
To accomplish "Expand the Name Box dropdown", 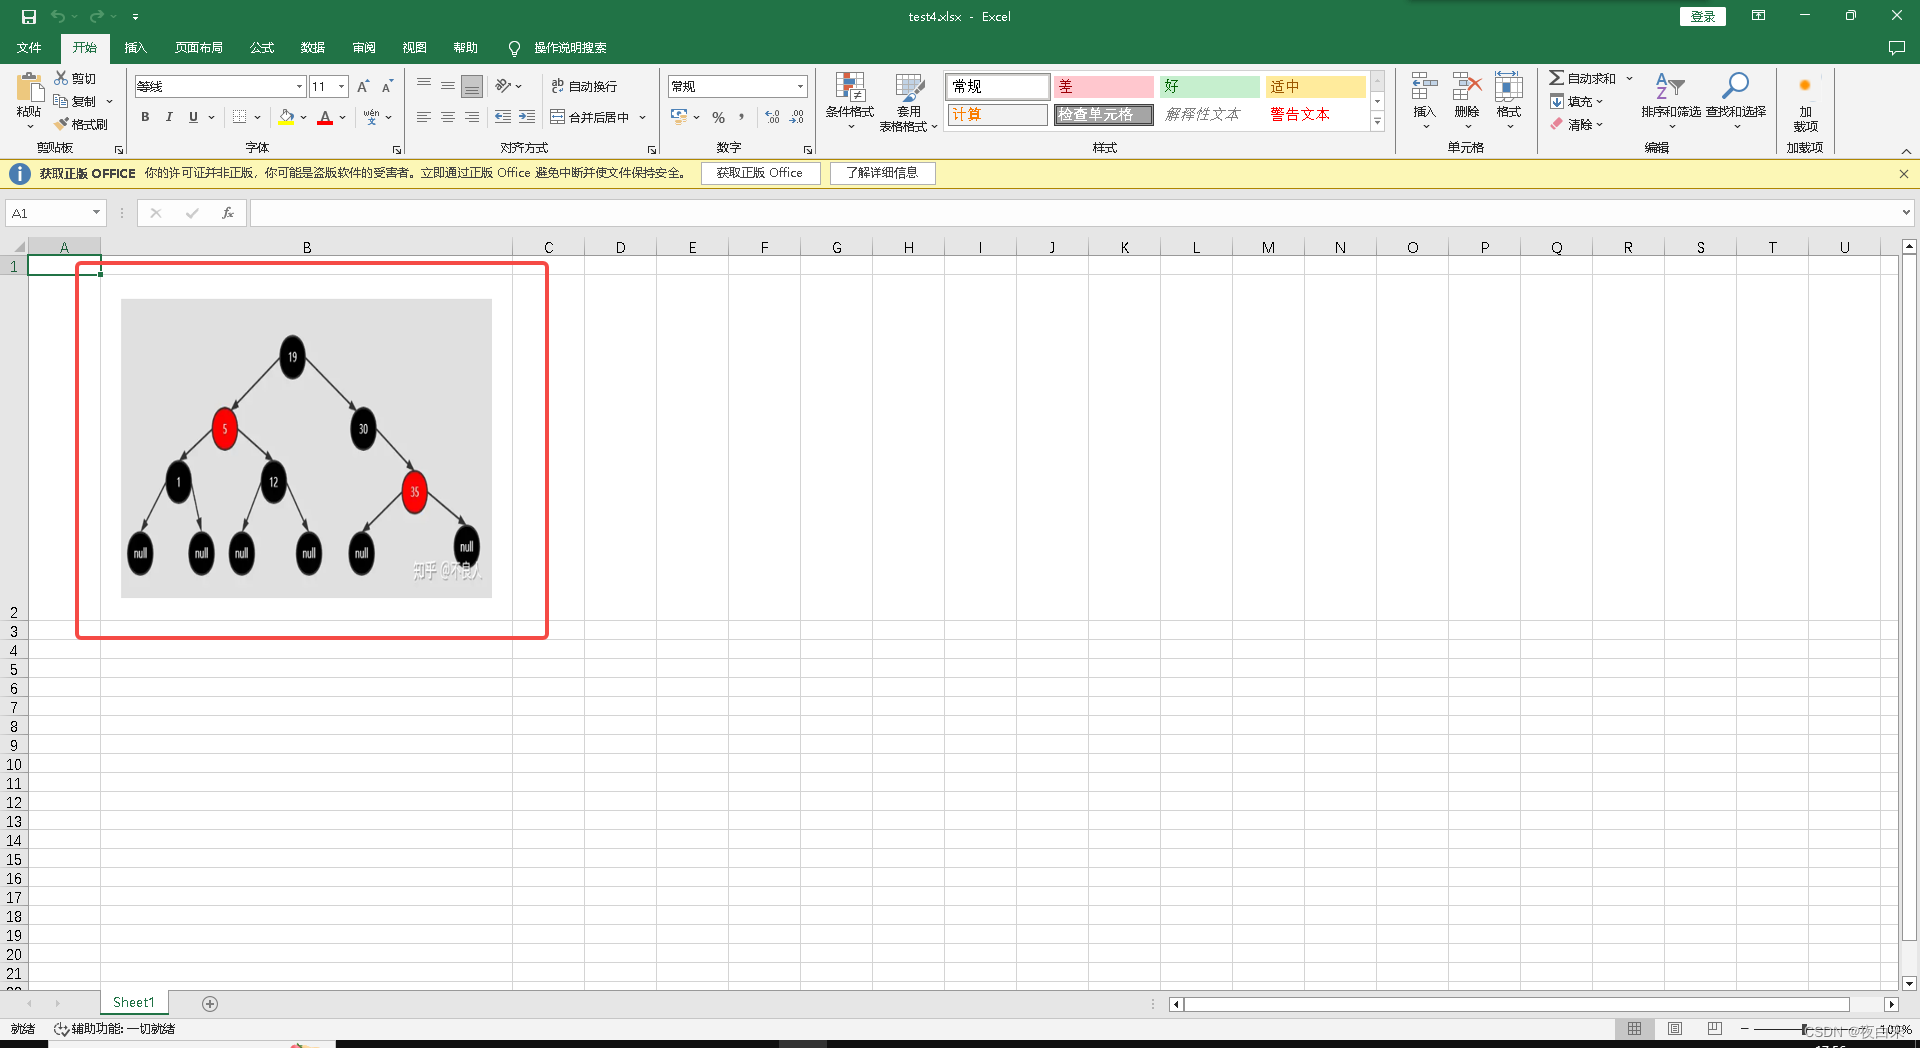I will click(96, 213).
